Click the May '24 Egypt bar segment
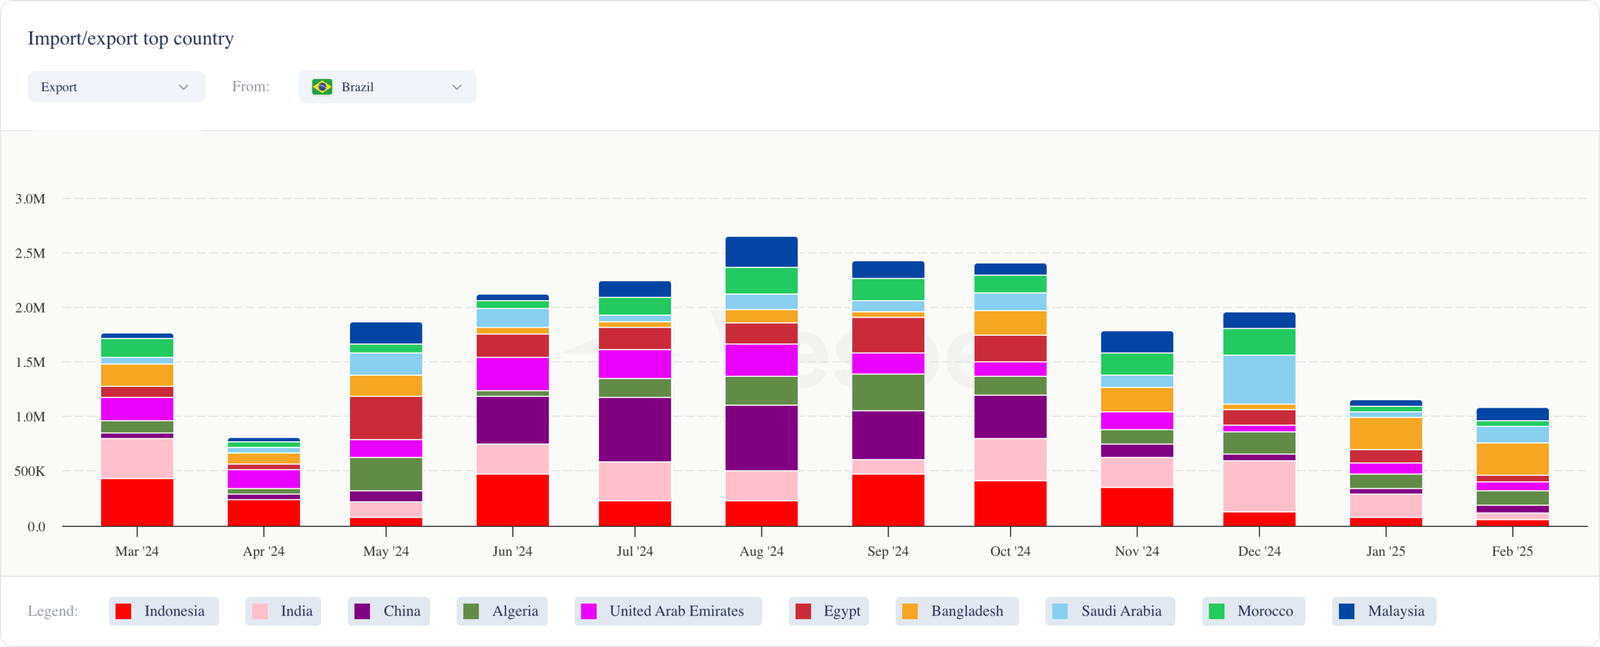The height and width of the screenshot is (647, 1600). [386, 417]
